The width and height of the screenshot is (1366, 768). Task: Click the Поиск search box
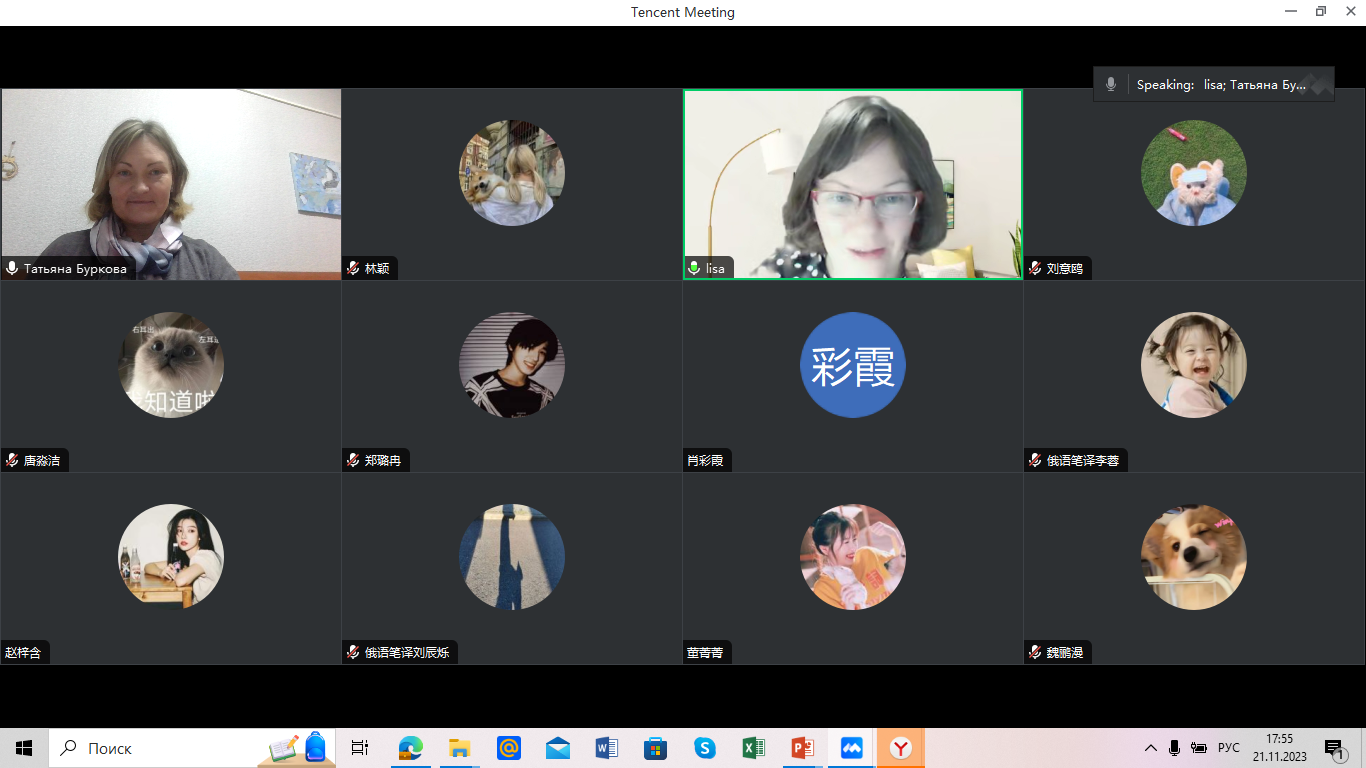(150, 748)
